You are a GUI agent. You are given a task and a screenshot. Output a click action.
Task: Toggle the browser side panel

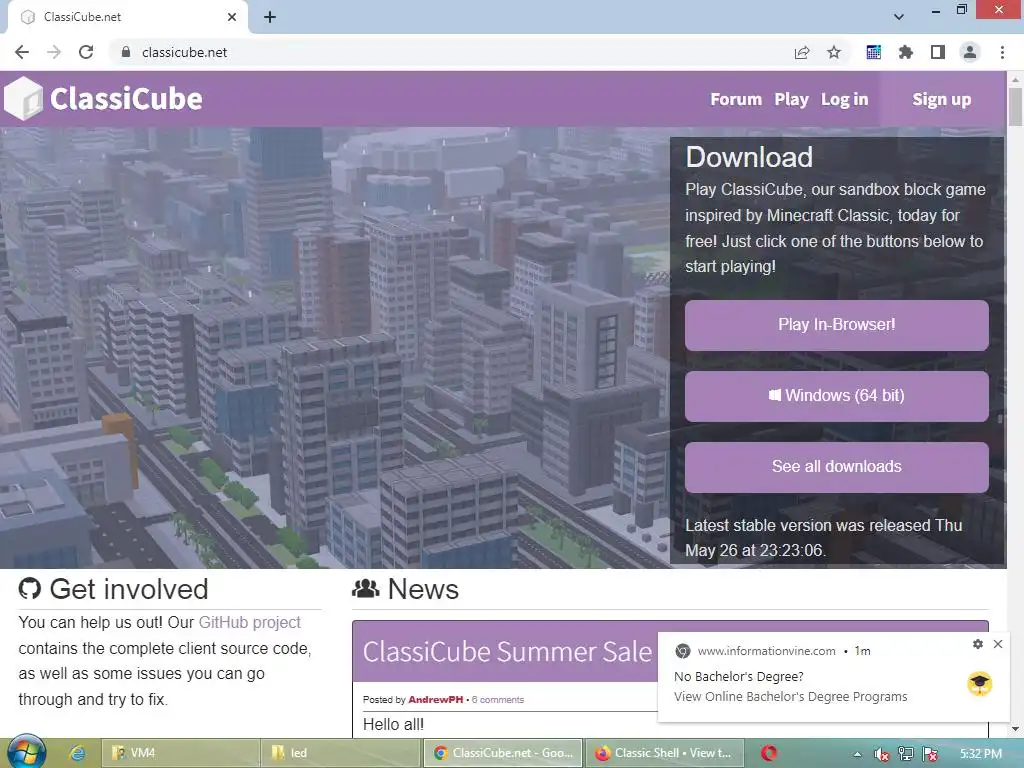coord(938,52)
